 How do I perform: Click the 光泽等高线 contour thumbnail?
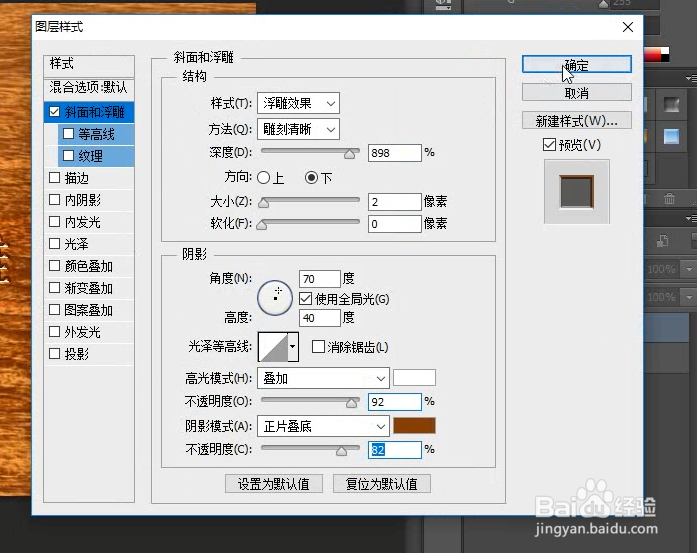tap(273, 347)
